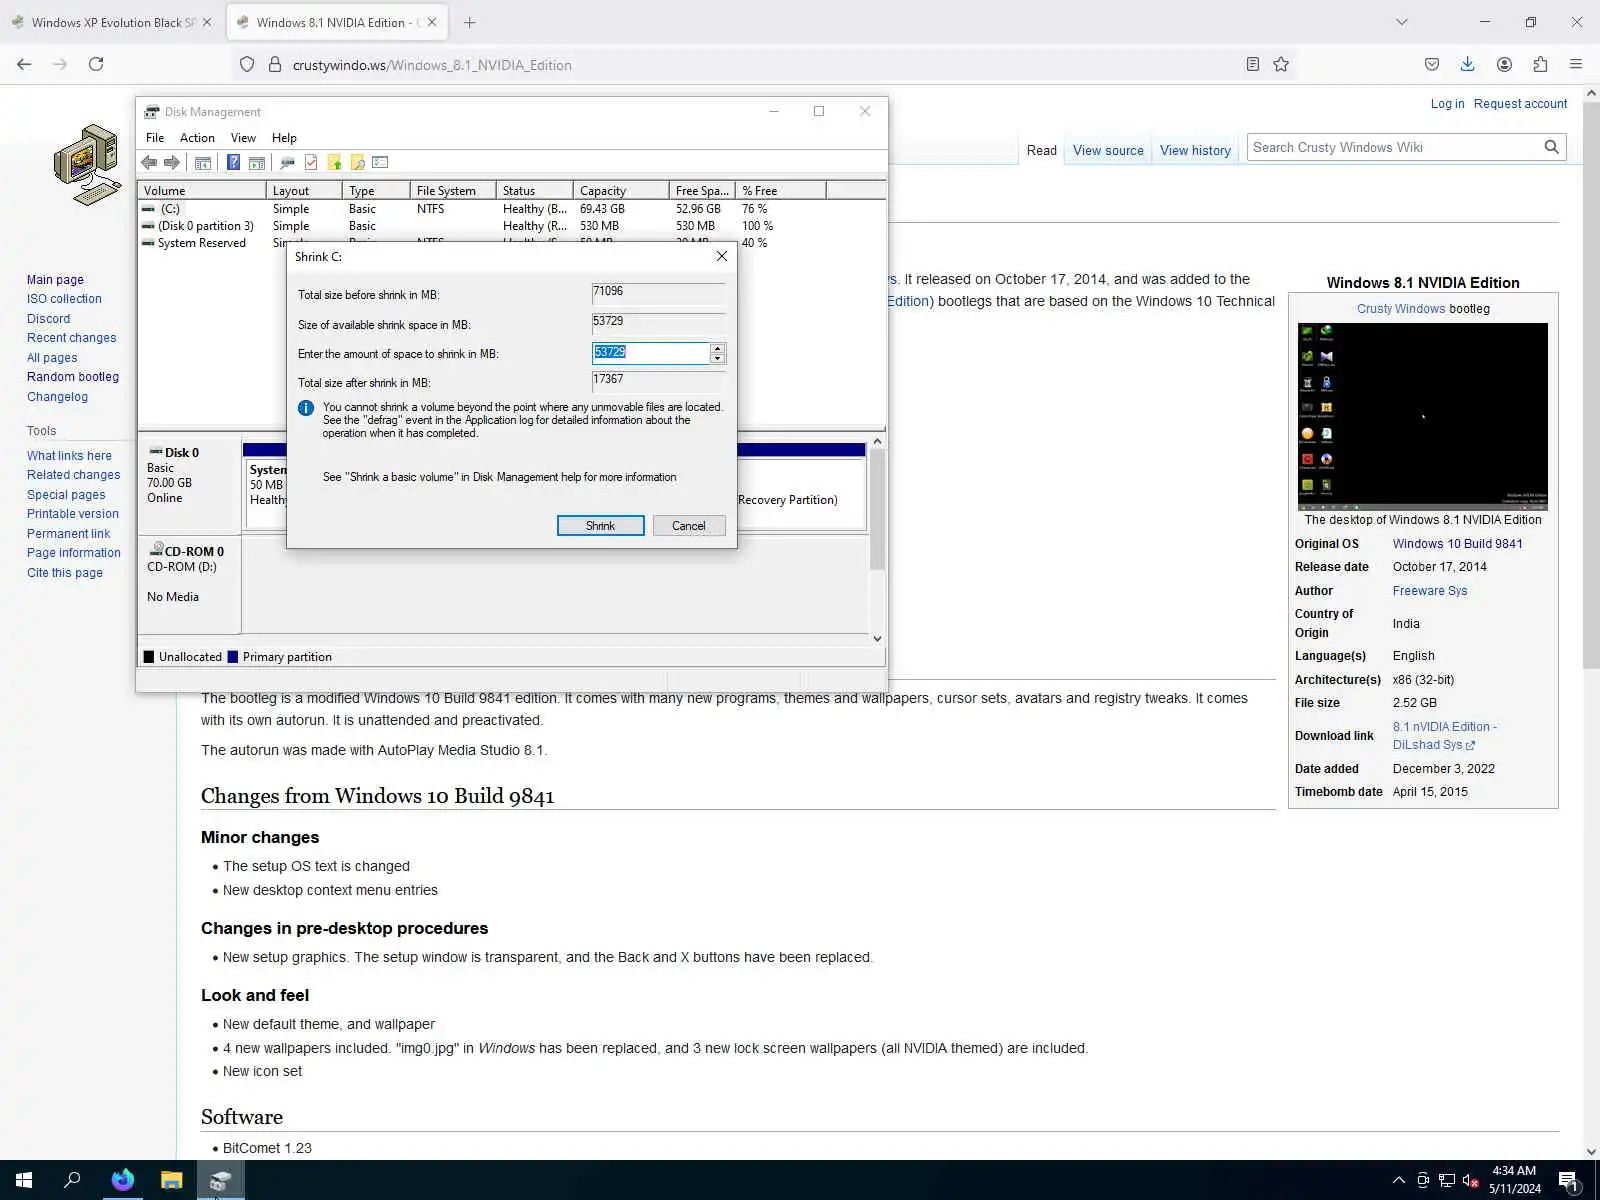Click the red check-mark toolbar icon in Disk Management
This screenshot has height=1200, width=1600.
311,162
